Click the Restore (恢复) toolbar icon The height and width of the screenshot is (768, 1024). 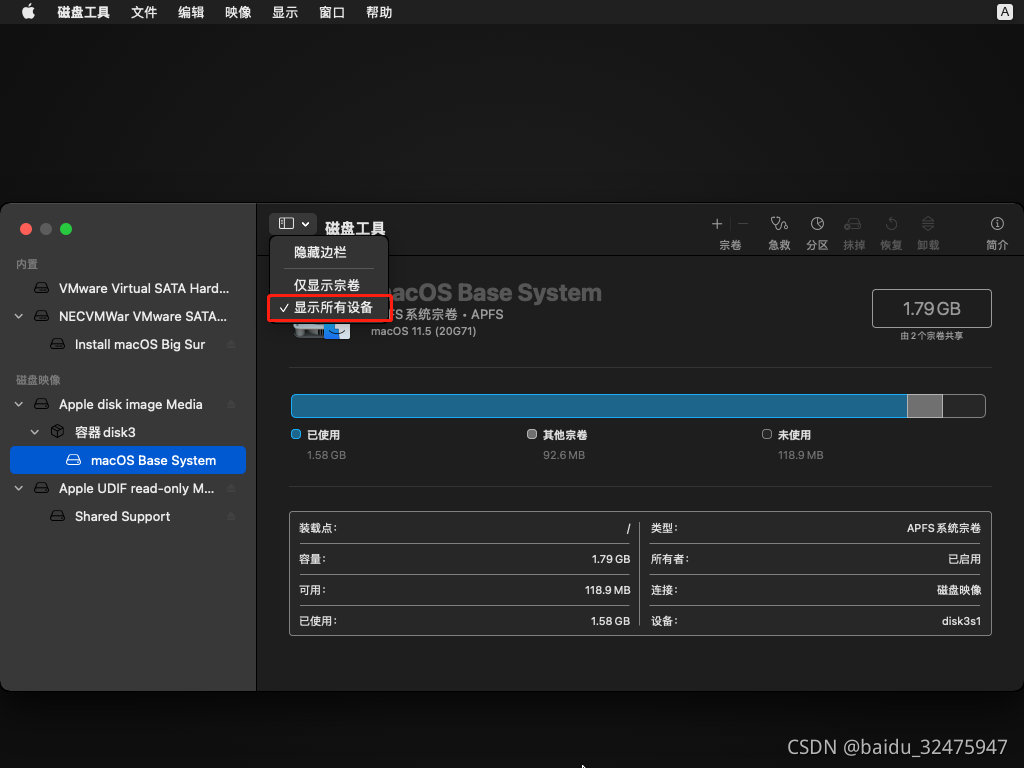(x=891, y=224)
